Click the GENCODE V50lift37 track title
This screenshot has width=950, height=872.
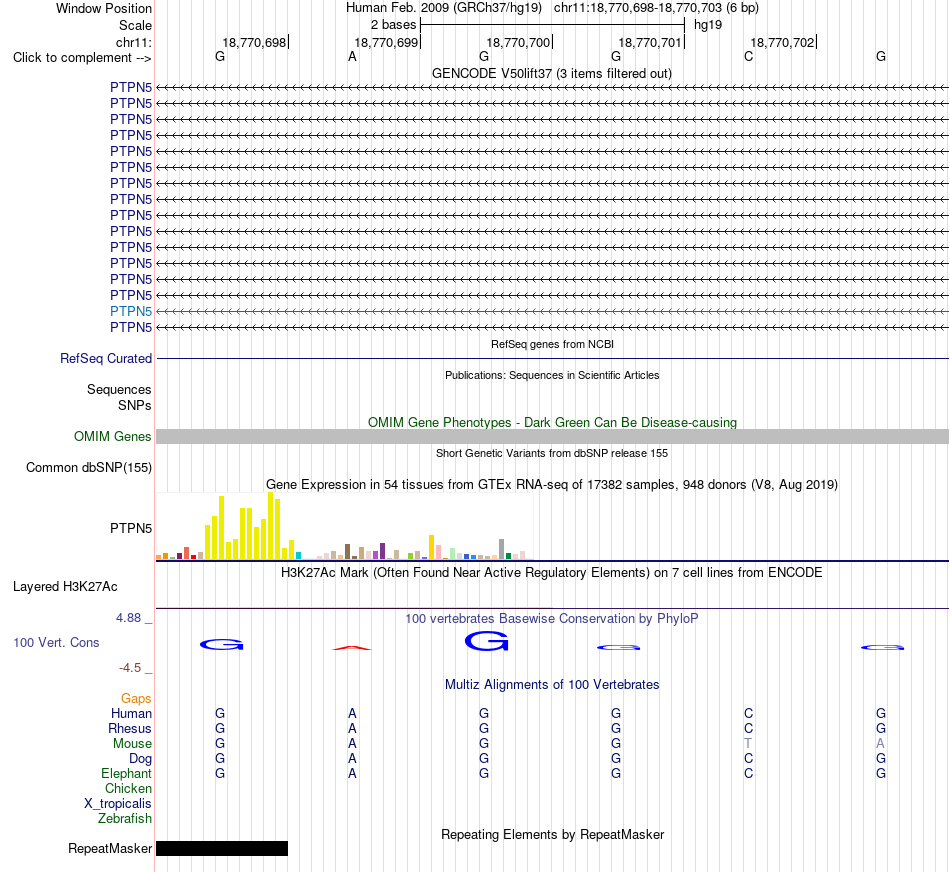(551, 73)
